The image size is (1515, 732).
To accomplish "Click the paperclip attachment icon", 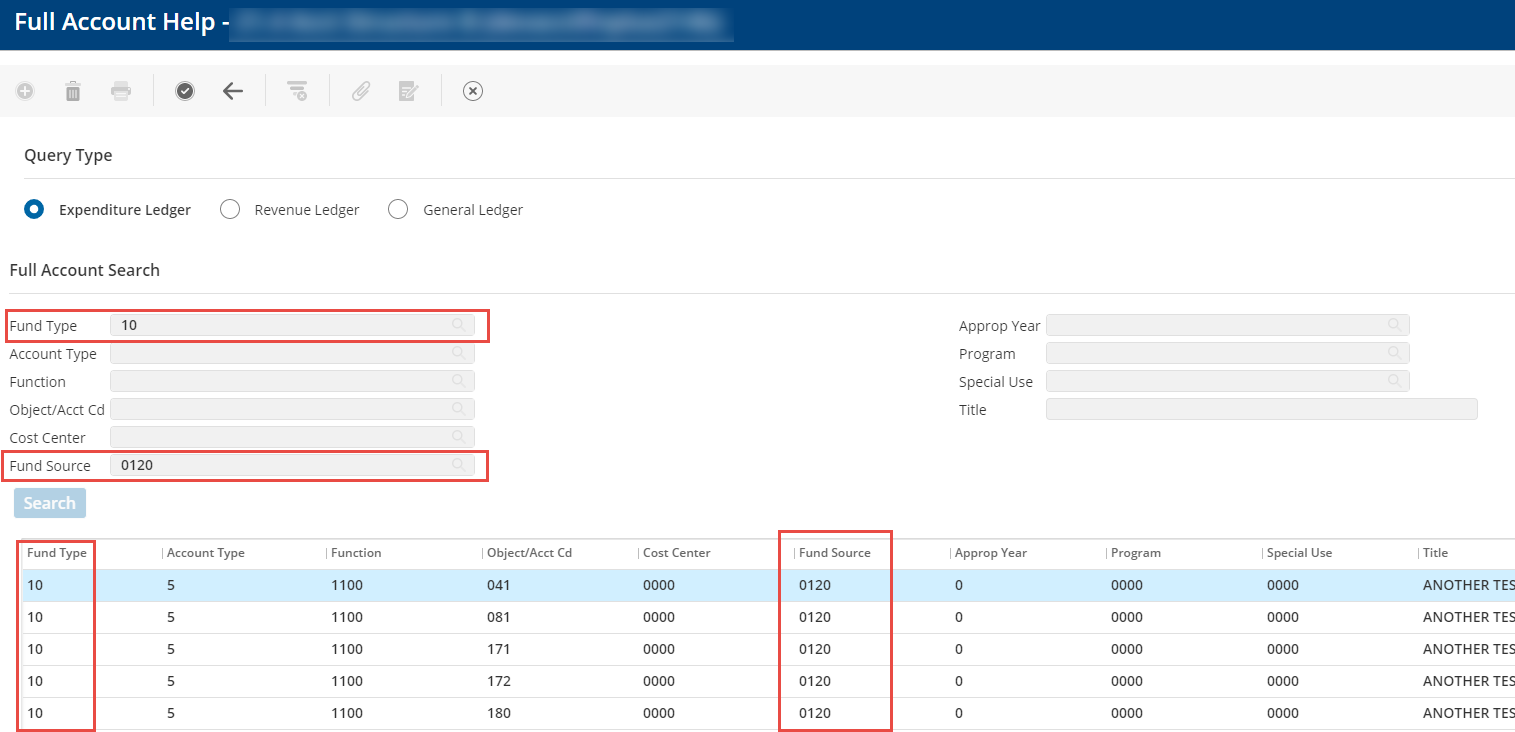I will pyautogui.click(x=361, y=91).
